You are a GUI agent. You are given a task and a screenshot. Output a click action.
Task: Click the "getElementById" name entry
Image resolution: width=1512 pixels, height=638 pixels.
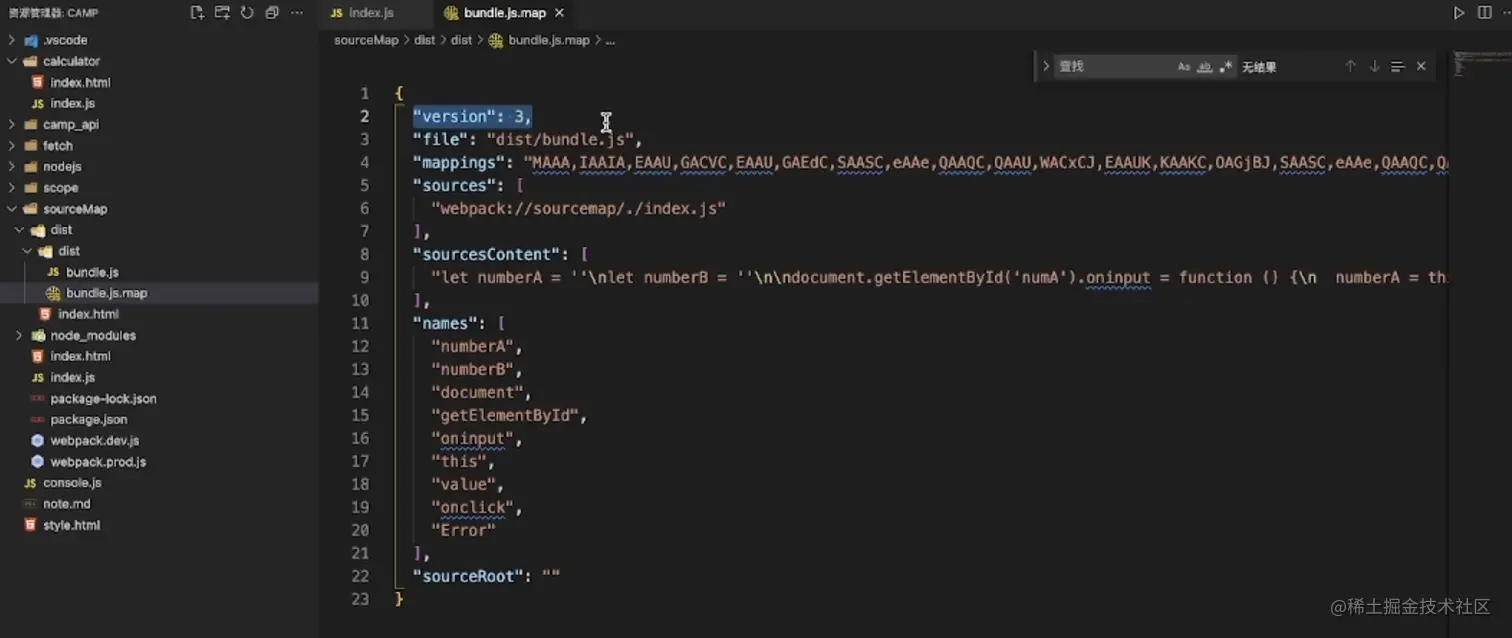tap(504, 415)
